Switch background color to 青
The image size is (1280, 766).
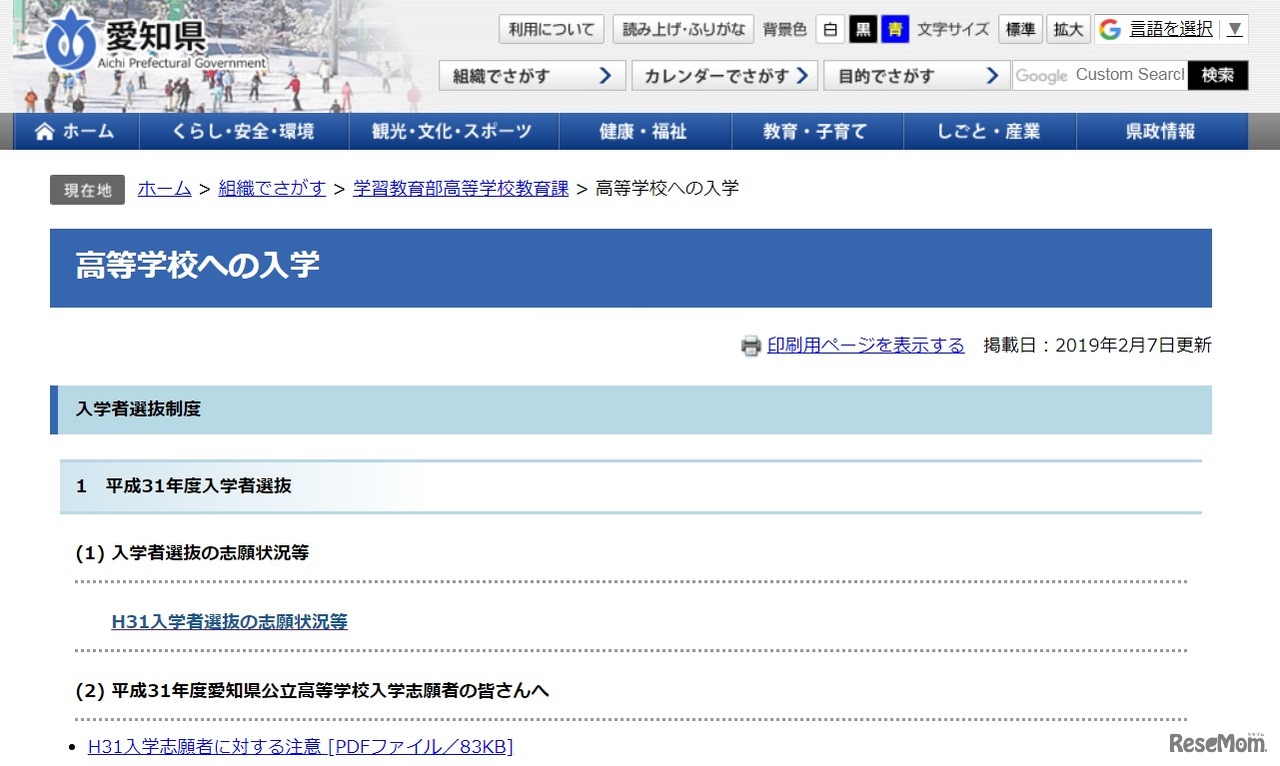pyautogui.click(x=895, y=29)
